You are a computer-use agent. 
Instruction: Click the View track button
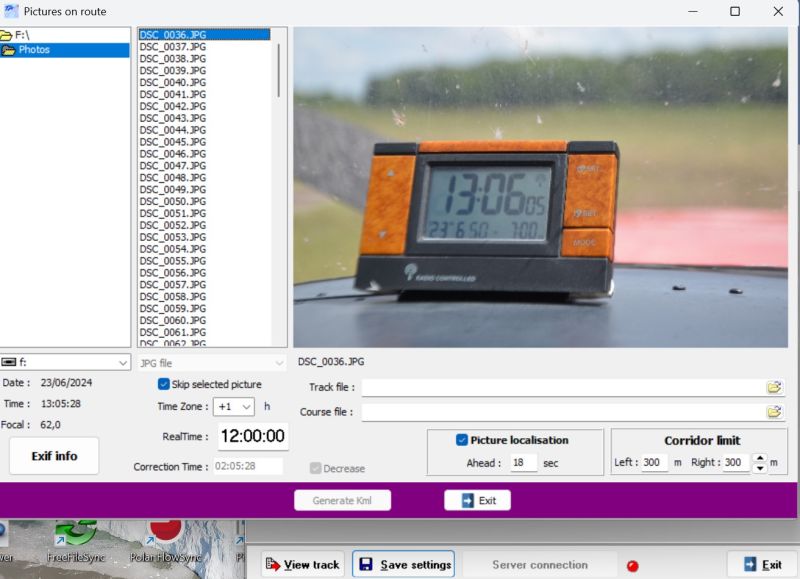302,564
